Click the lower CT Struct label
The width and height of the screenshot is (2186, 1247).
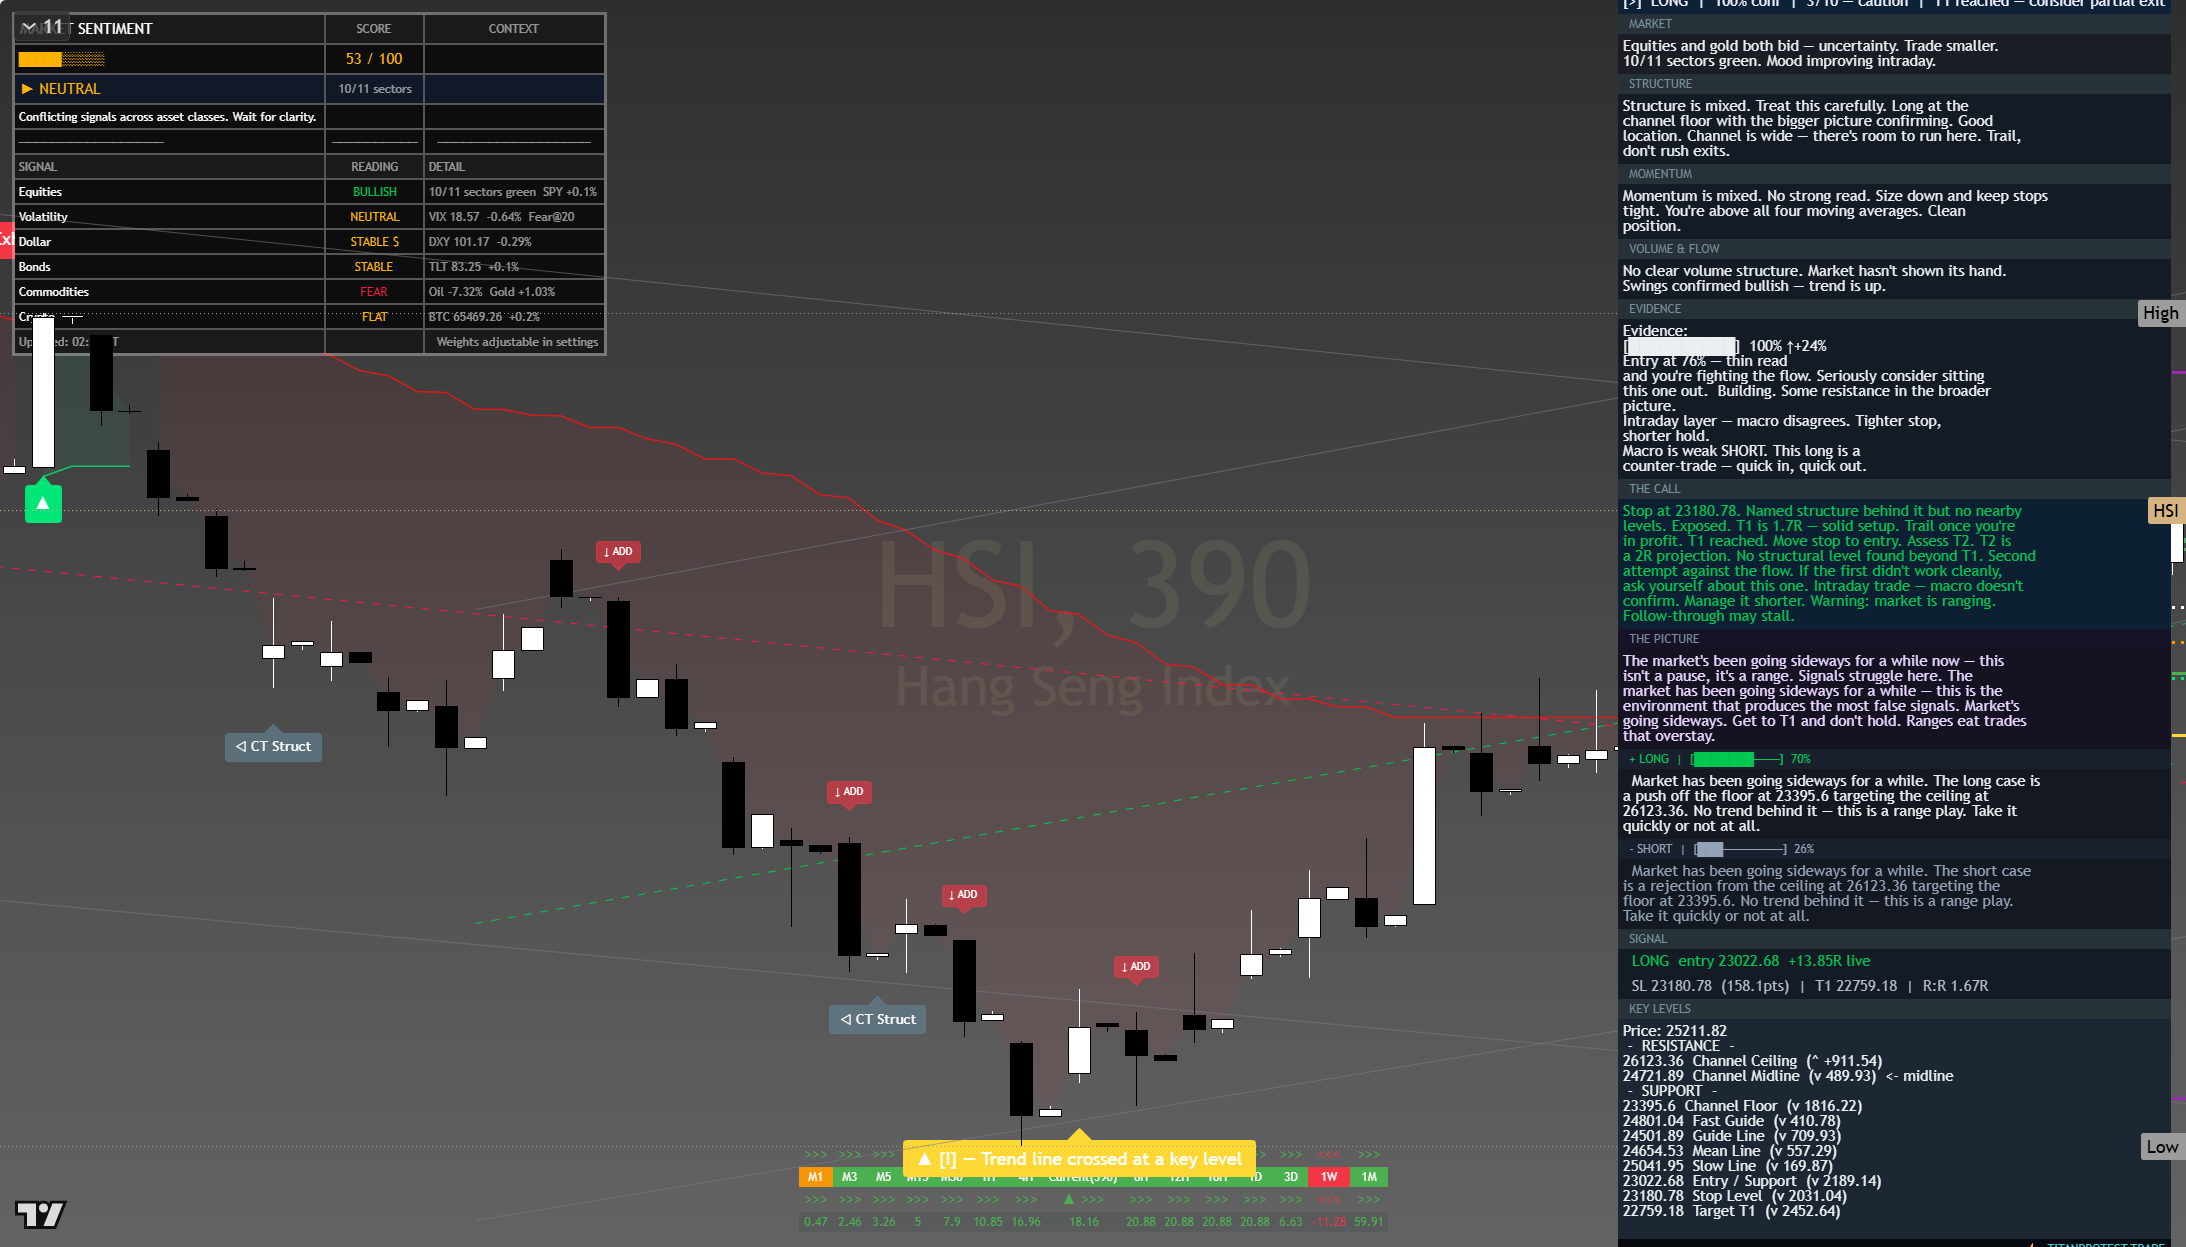tap(878, 1019)
